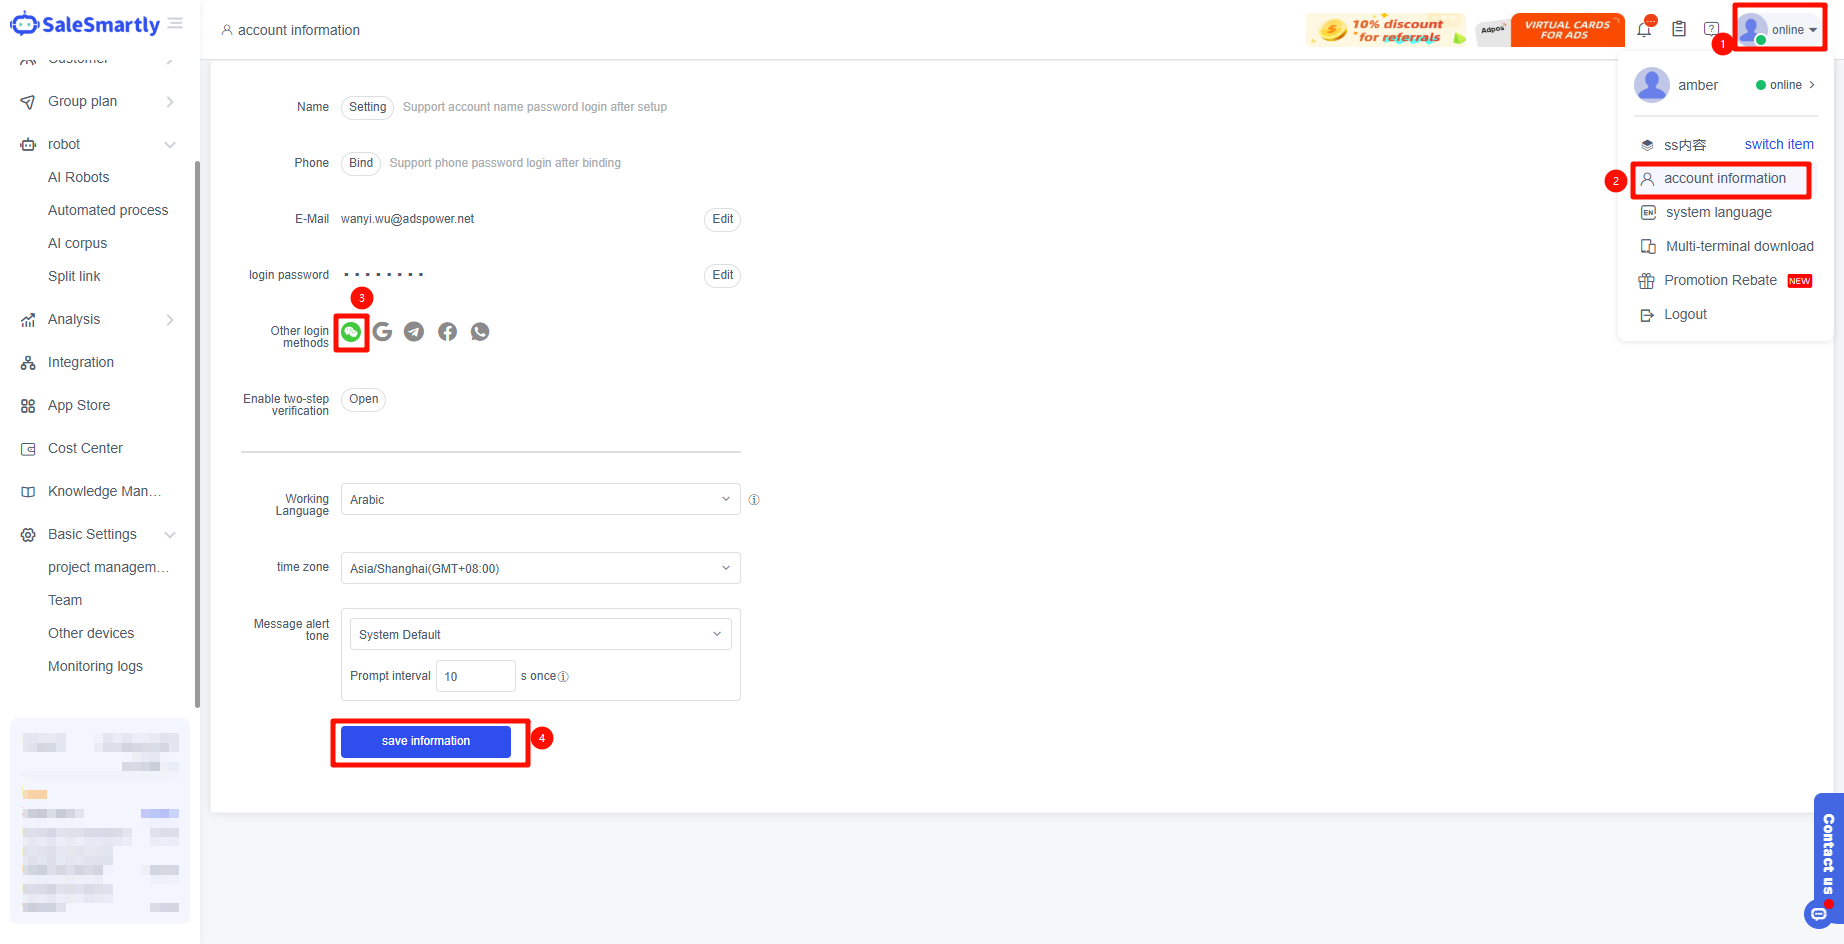Screen dimensions: 1844x944
Task: Open App Store via its grid icon
Action: pyautogui.click(x=28, y=406)
